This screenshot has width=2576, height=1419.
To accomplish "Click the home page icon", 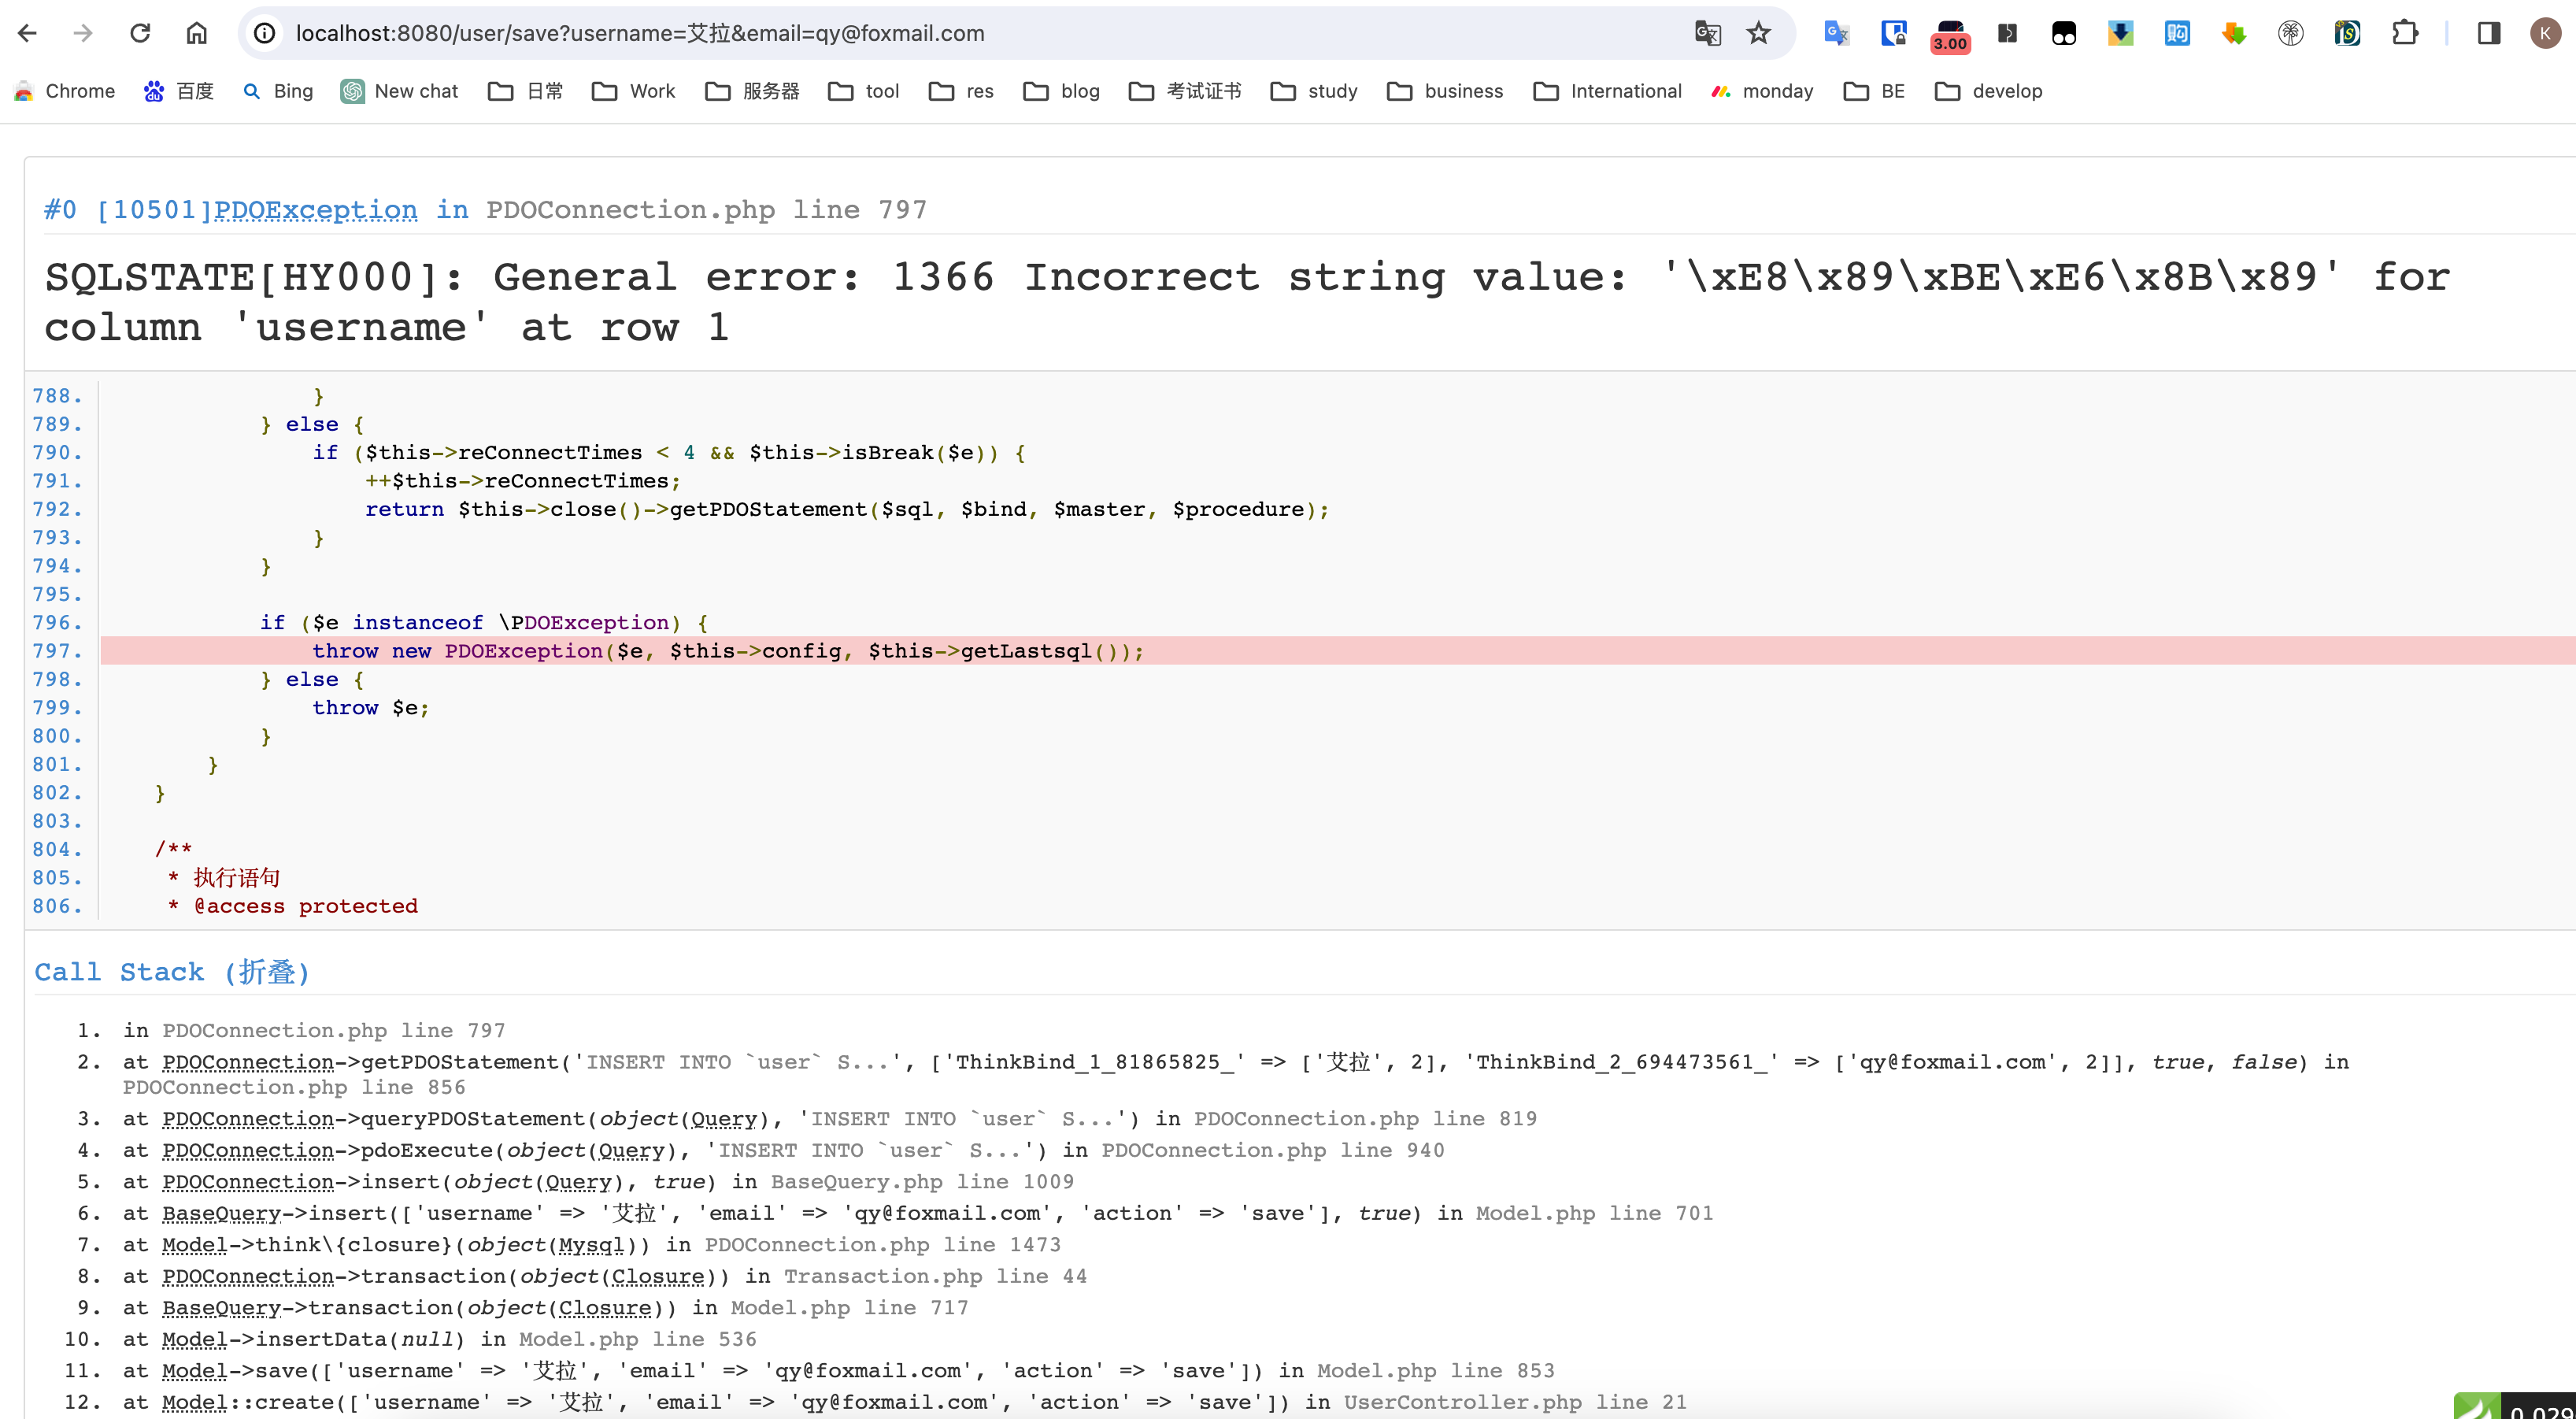I will click(197, 33).
